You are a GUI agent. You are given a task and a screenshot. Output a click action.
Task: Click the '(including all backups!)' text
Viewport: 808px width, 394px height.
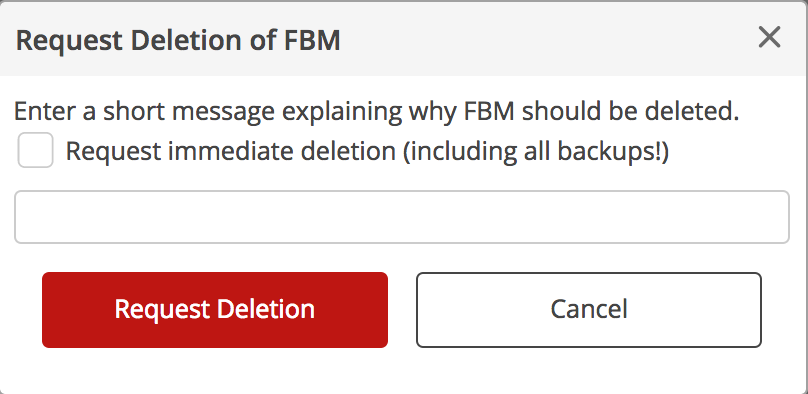[535, 151]
